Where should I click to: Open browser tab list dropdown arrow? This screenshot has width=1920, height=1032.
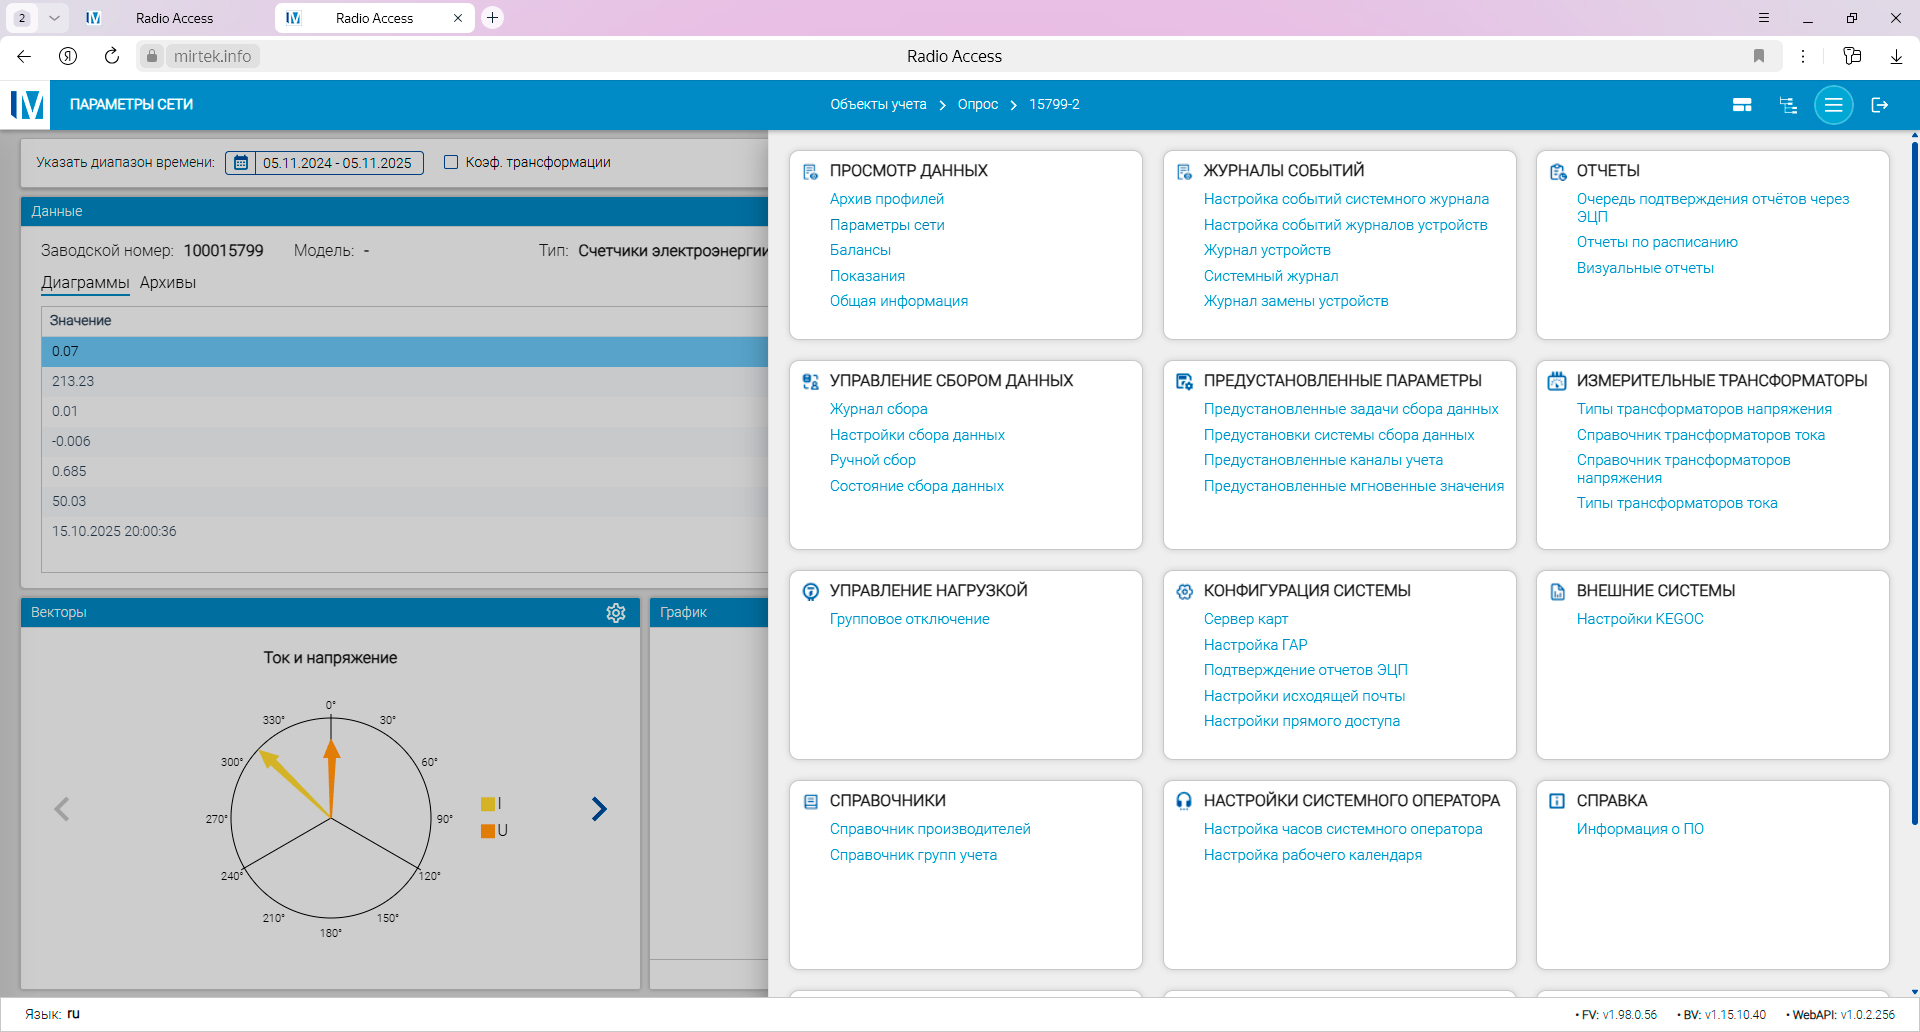pyautogui.click(x=54, y=18)
